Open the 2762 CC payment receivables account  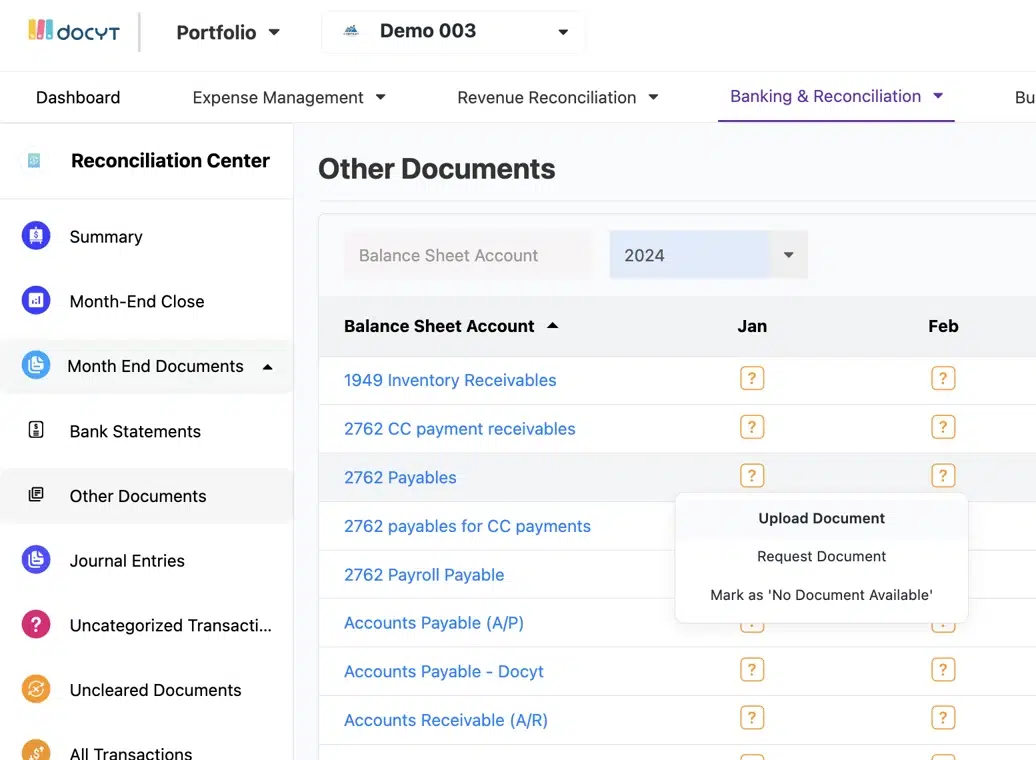click(459, 428)
